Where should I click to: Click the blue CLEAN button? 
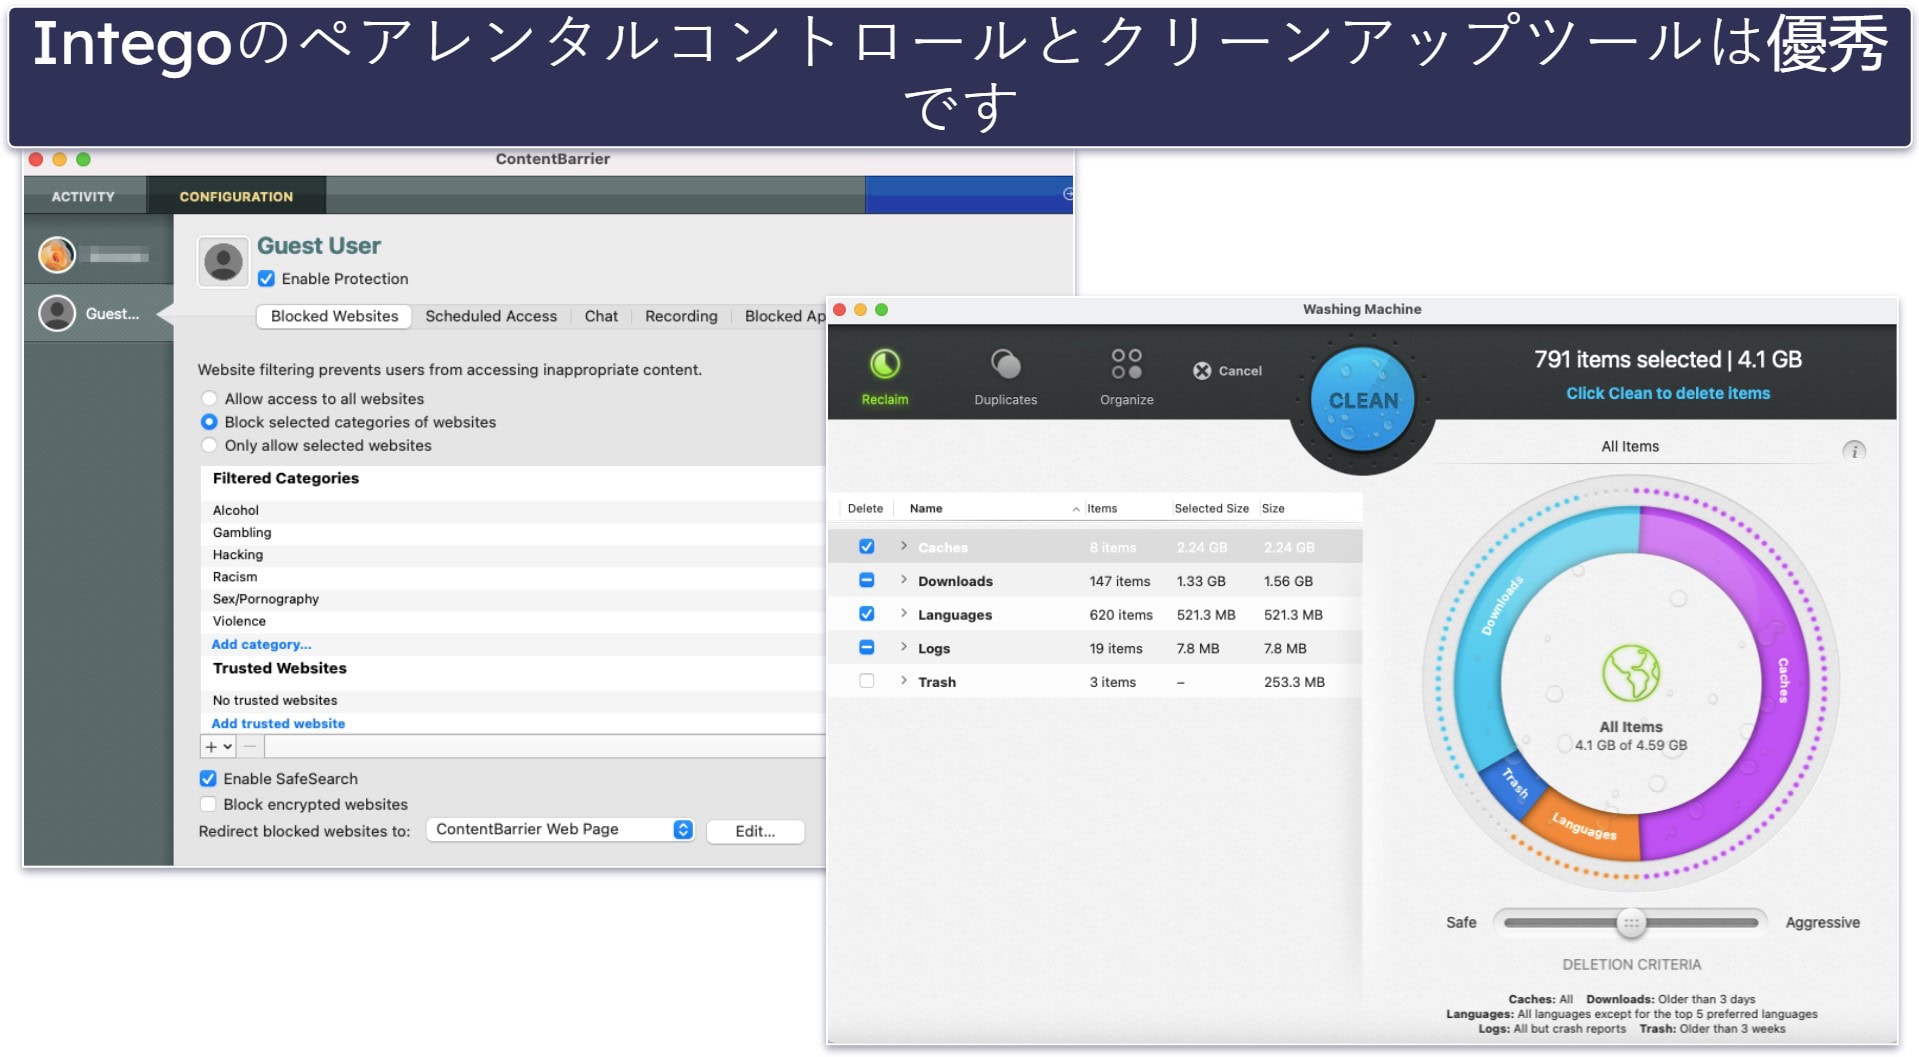point(1363,400)
